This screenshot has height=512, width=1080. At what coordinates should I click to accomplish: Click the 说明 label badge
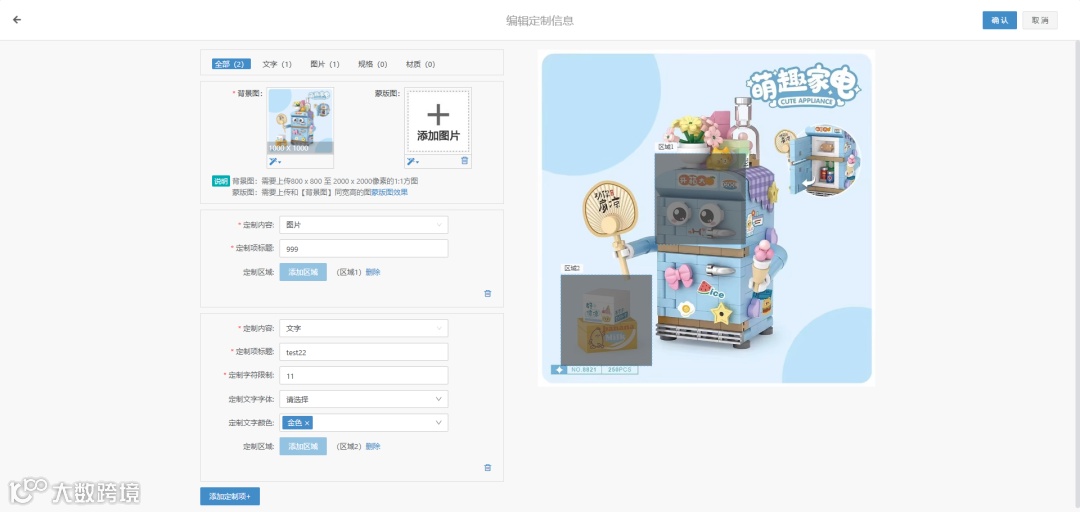coord(220,181)
